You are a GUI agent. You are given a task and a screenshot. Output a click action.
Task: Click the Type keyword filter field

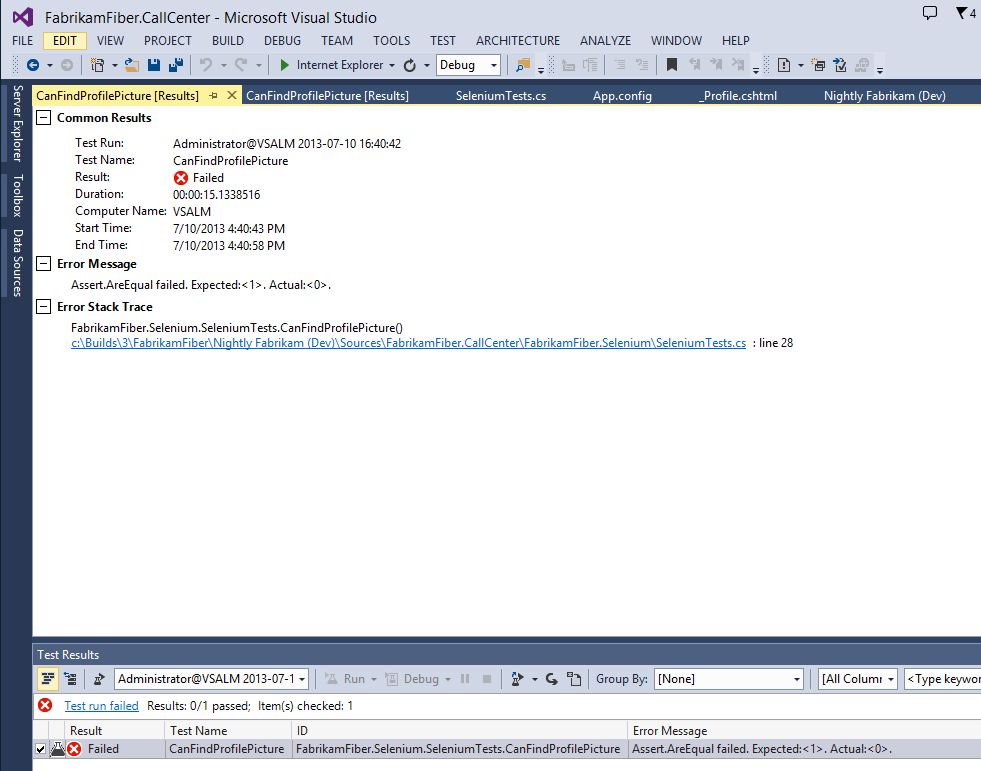point(943,679)
